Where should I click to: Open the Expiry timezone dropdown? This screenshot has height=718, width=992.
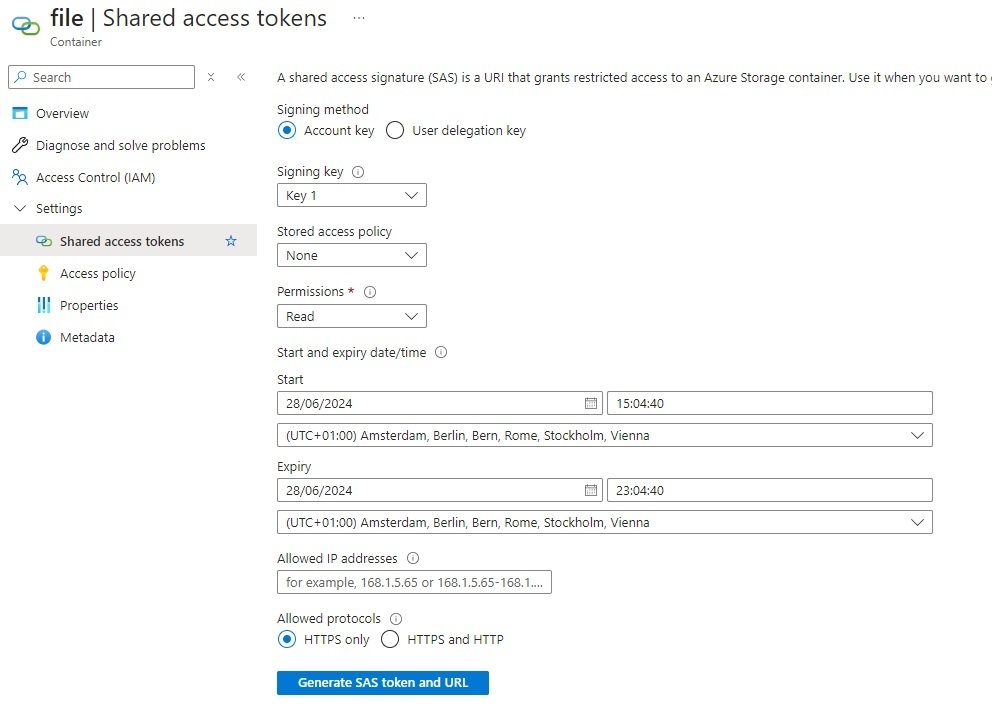tap(918, 521)
